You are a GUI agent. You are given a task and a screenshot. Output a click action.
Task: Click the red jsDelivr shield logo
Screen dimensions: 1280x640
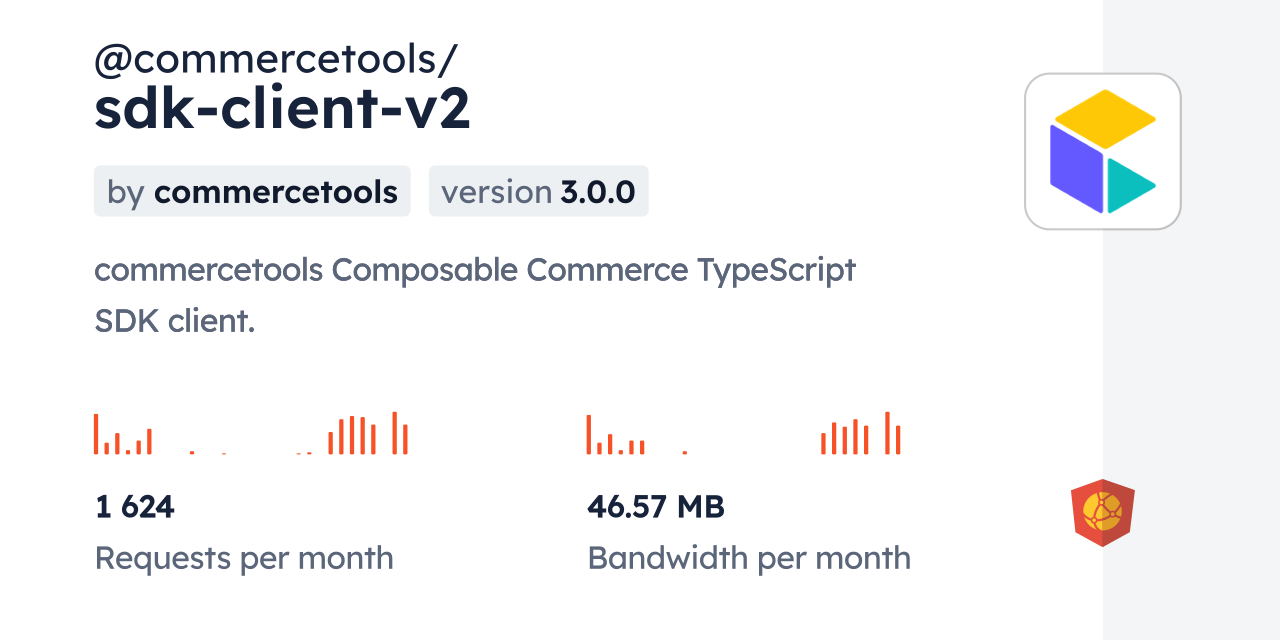1102,513
